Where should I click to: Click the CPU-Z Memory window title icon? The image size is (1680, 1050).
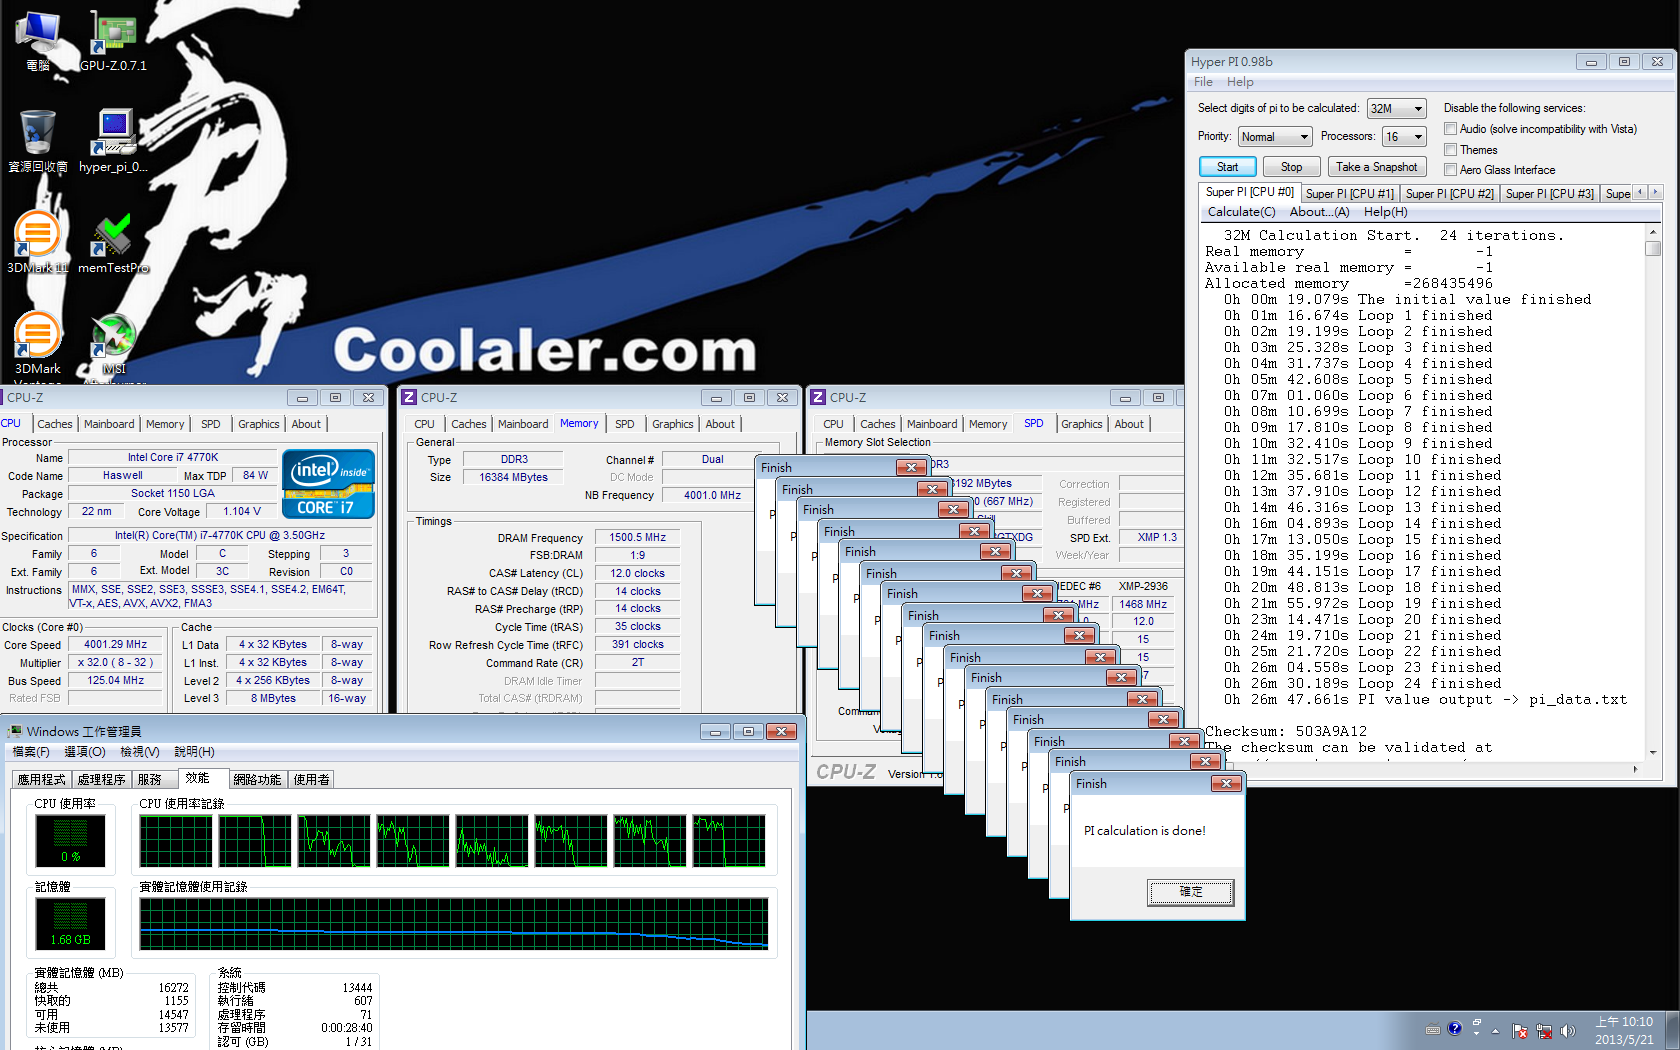pyautogui.click(x=409, y=397)
